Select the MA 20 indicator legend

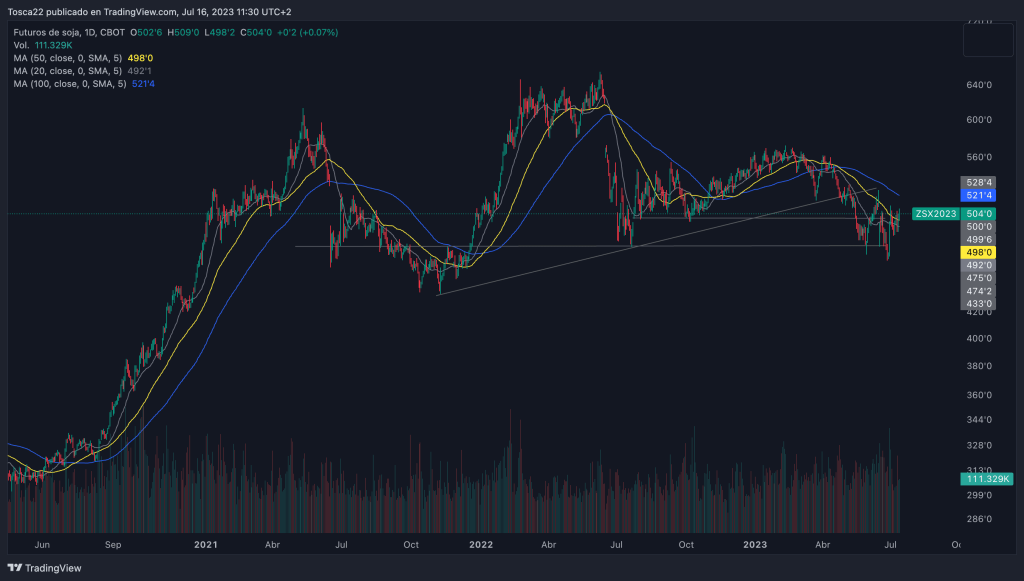coord(70,71)
